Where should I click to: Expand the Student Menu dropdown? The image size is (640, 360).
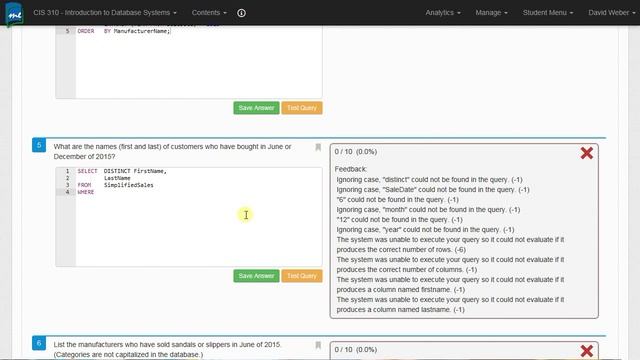click(548, 13)
